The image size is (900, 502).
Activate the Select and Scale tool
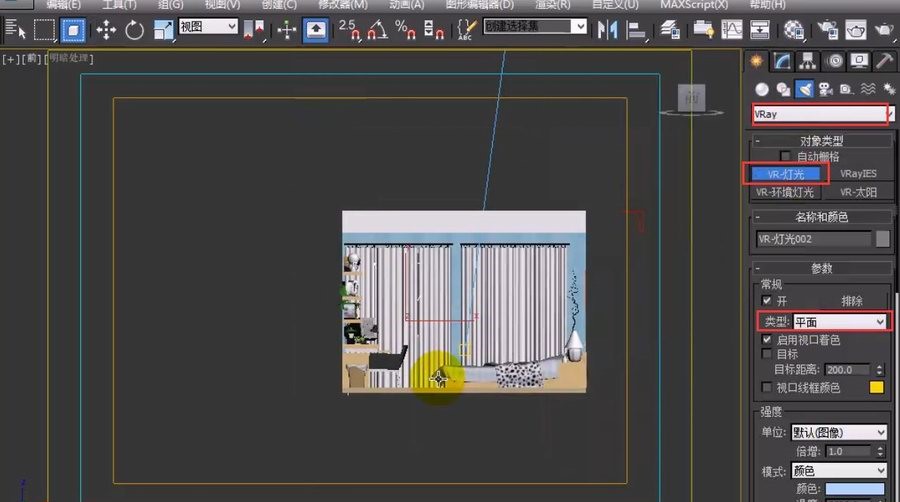pyautogui.click(x=164, y=29)
